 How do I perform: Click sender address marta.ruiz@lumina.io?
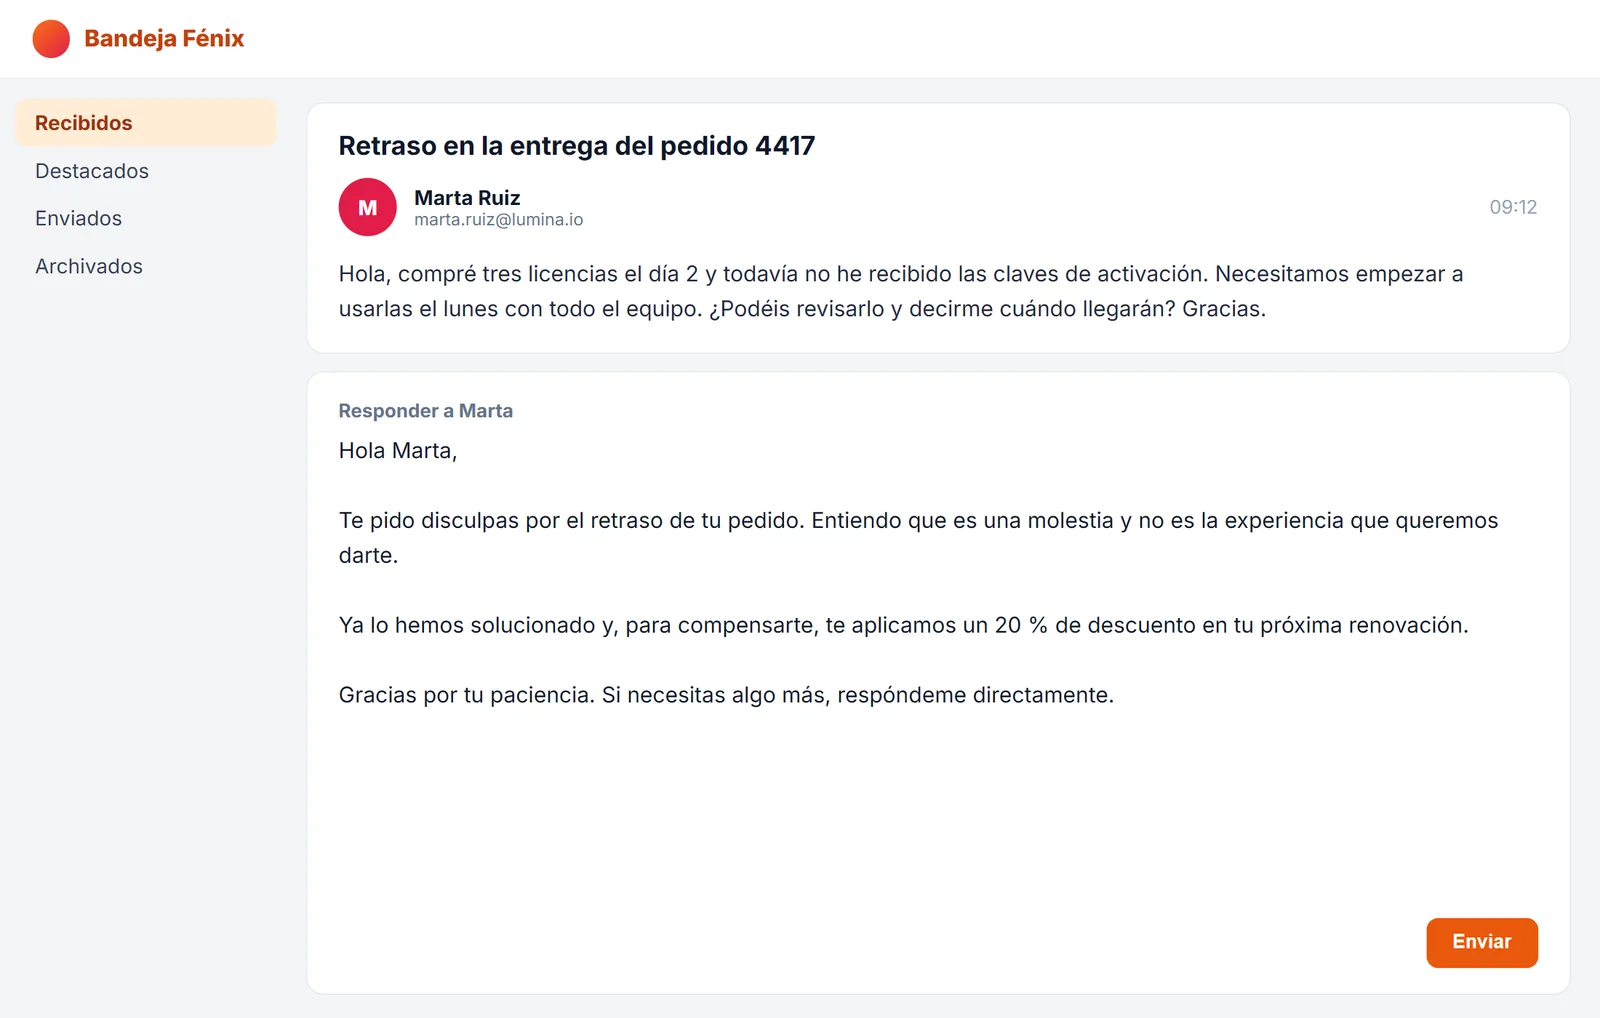pos(499,220)
